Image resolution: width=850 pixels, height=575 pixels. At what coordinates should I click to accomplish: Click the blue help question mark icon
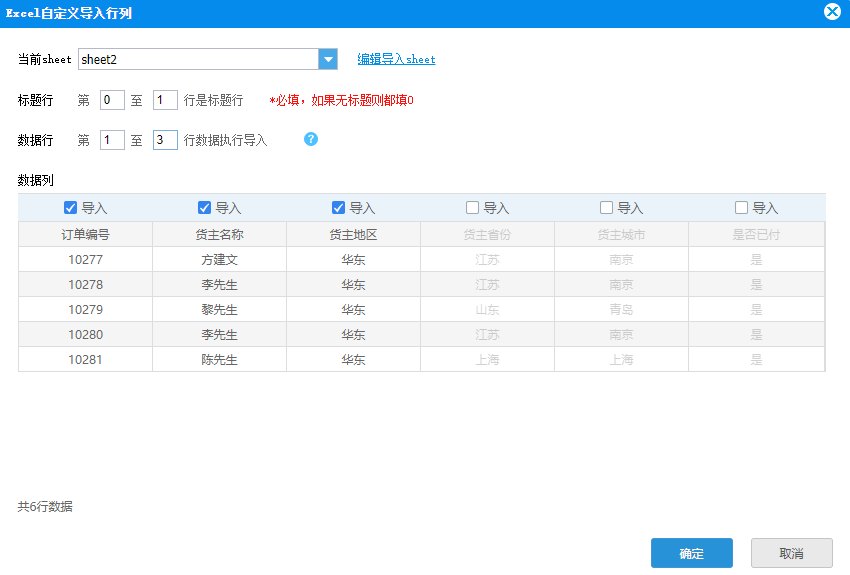(311, 139)
